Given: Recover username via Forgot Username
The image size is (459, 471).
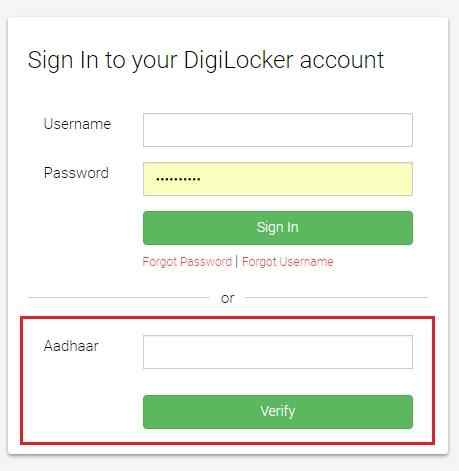Looking at the screenshot, I should (287, 262).
